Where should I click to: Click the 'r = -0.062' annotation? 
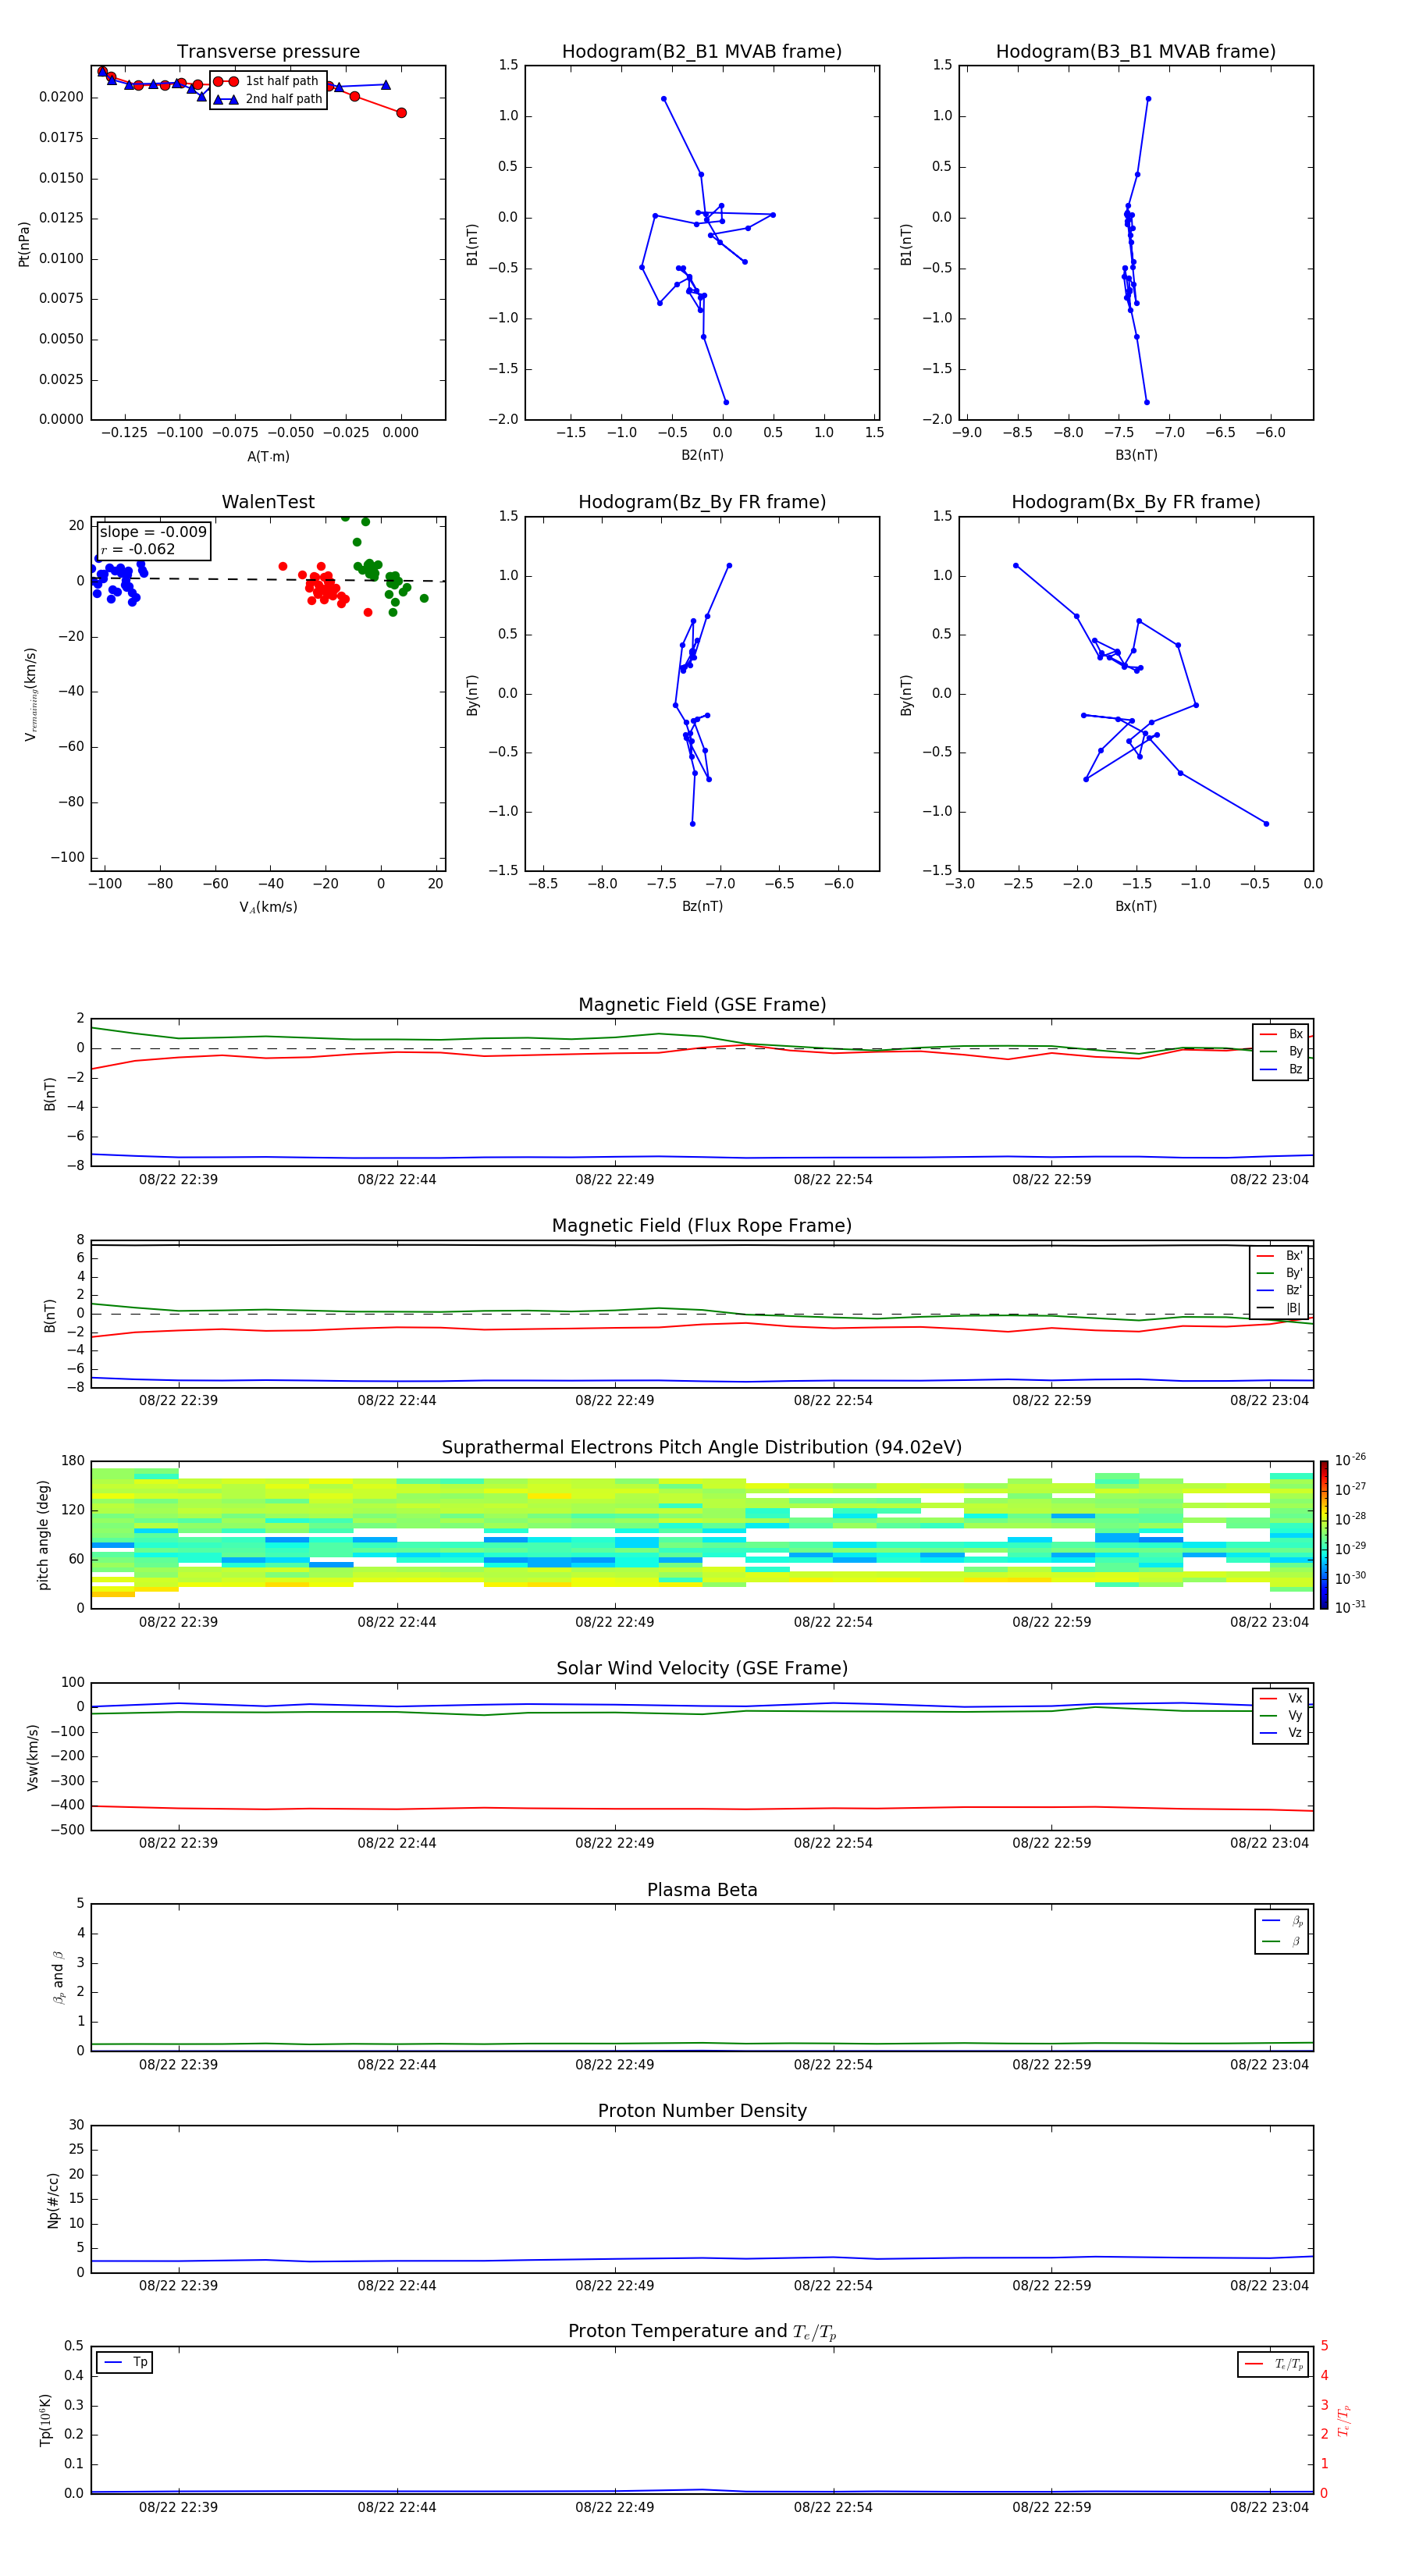pos(138,549)
